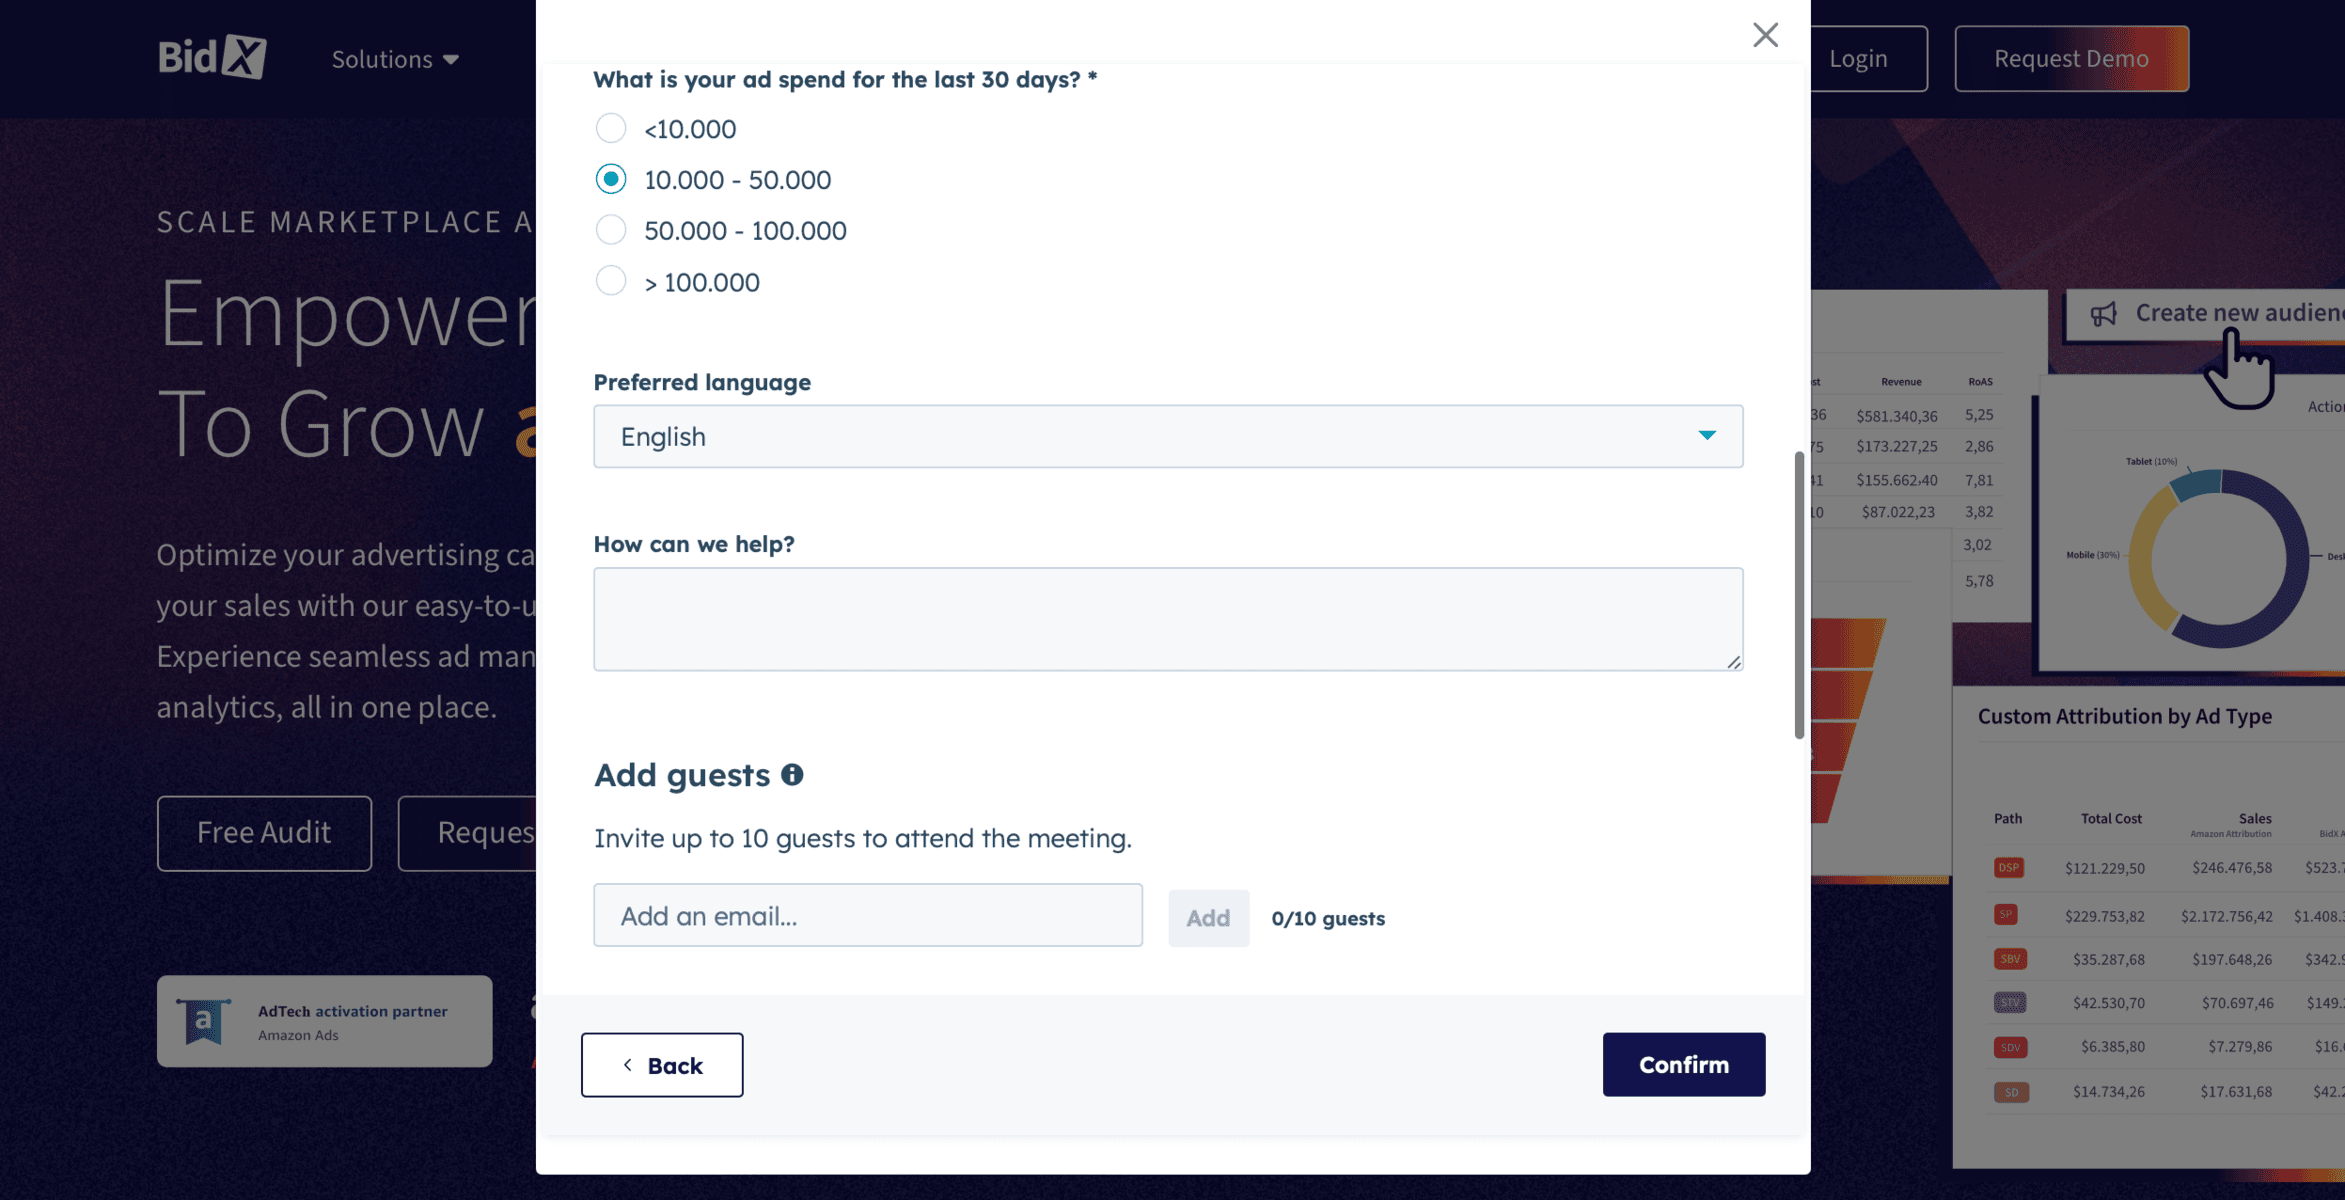The height and width of the screenshot is (1200, 2345).
Task: Choose the 50.000 - 100.000 ad spend option
Action: (x=611, y=230)
